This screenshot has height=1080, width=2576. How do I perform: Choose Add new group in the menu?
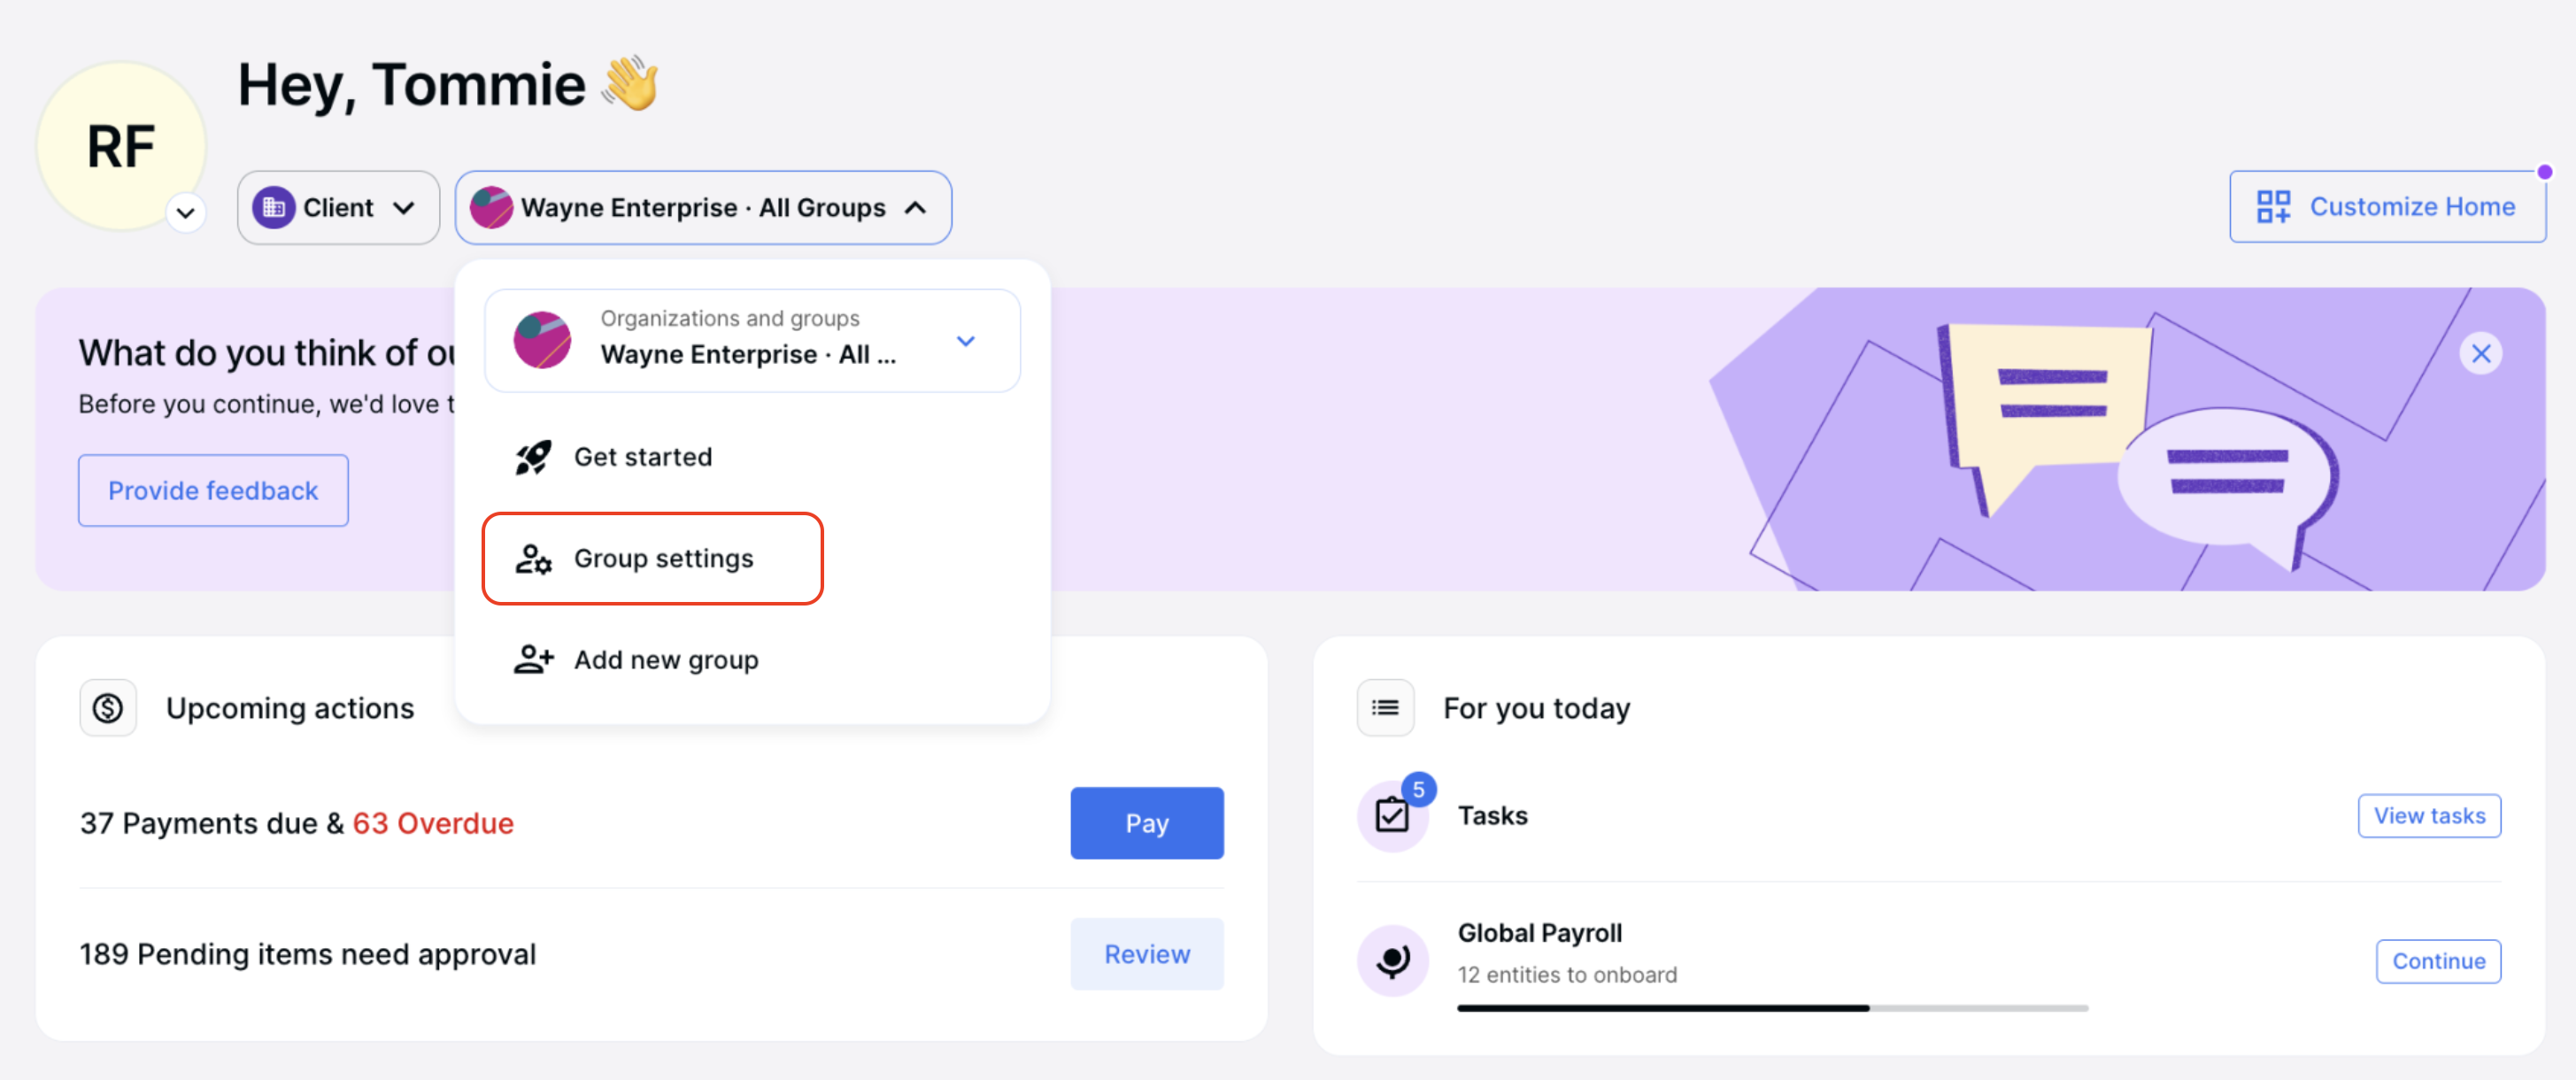point(665,659)
